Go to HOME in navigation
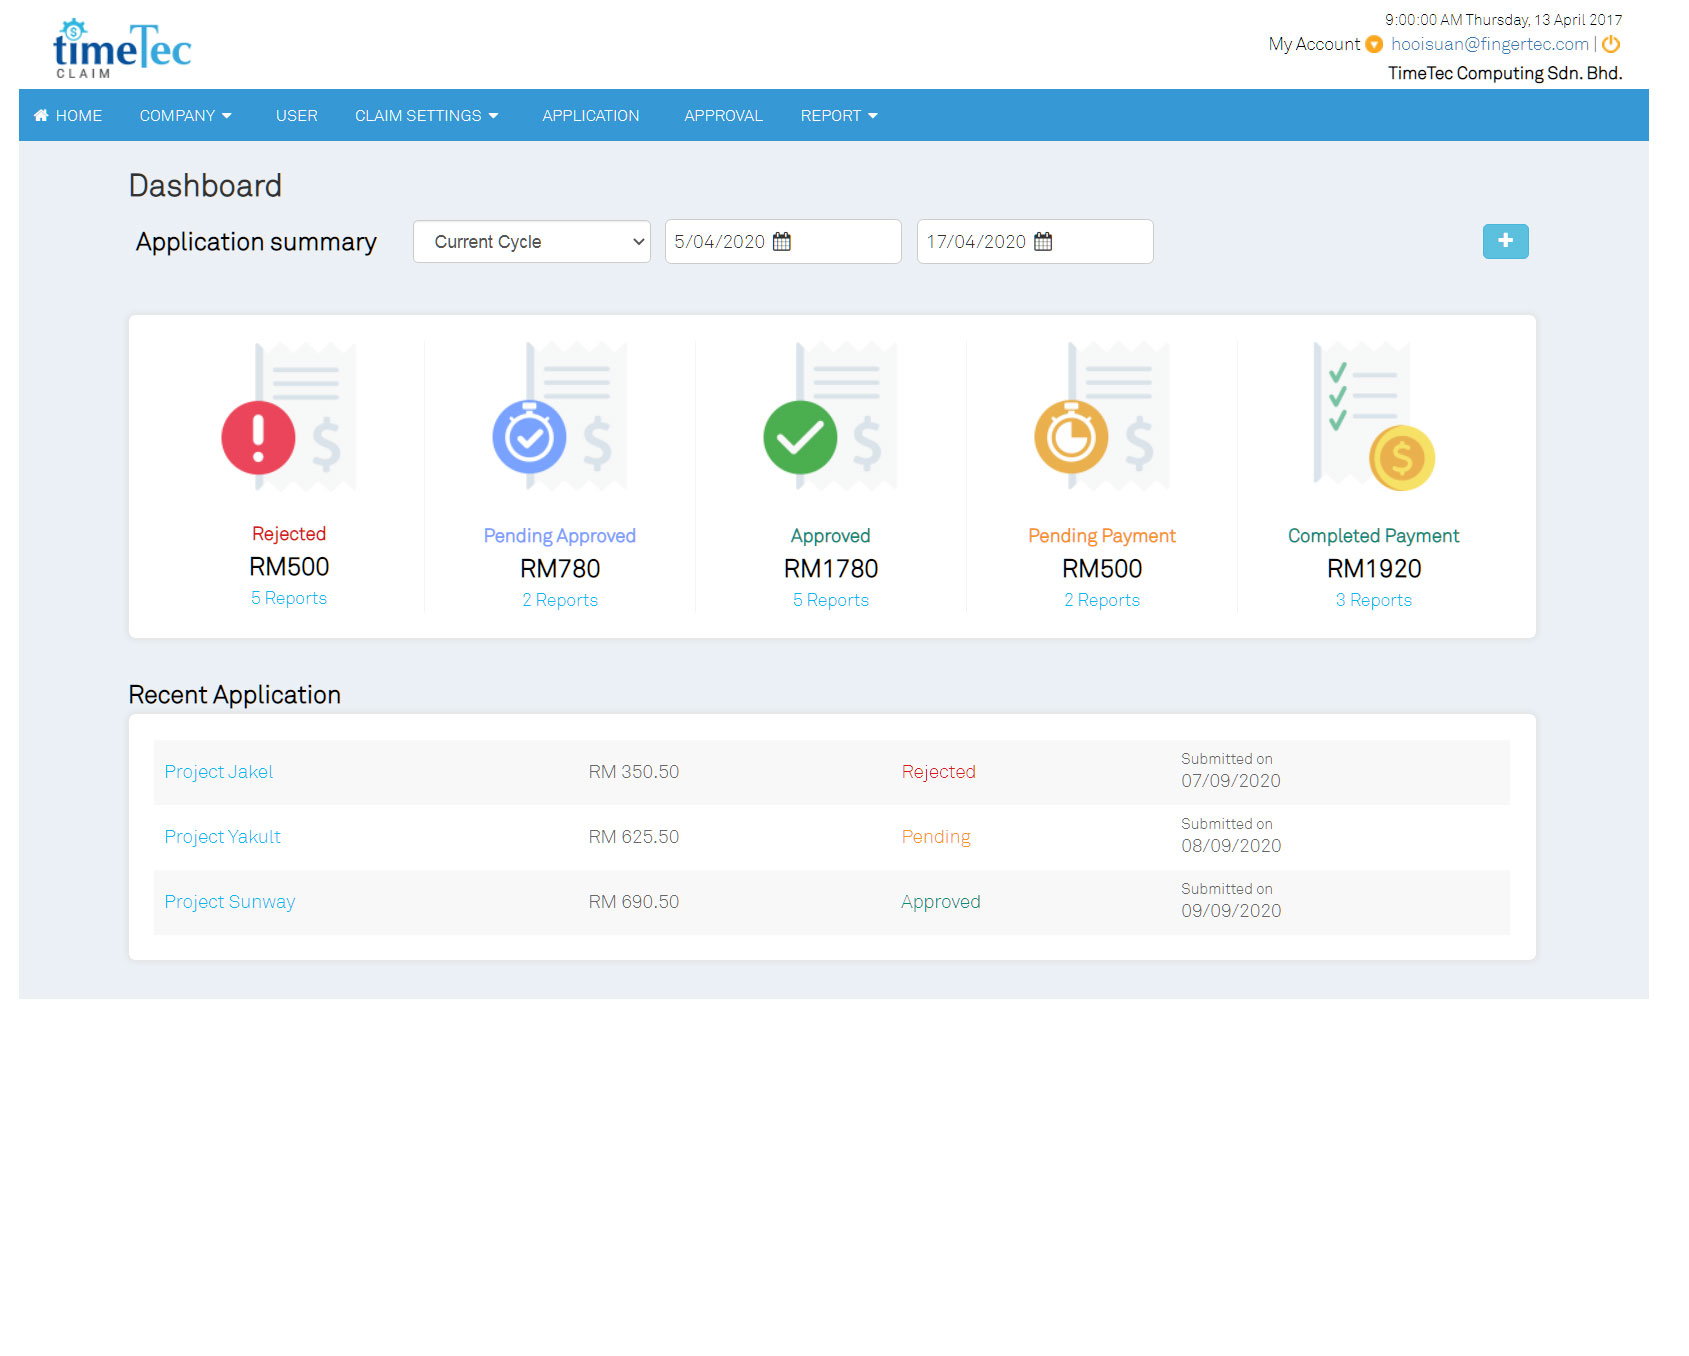This screenshot has height=1356, width=1689. [x=68, y=115]
